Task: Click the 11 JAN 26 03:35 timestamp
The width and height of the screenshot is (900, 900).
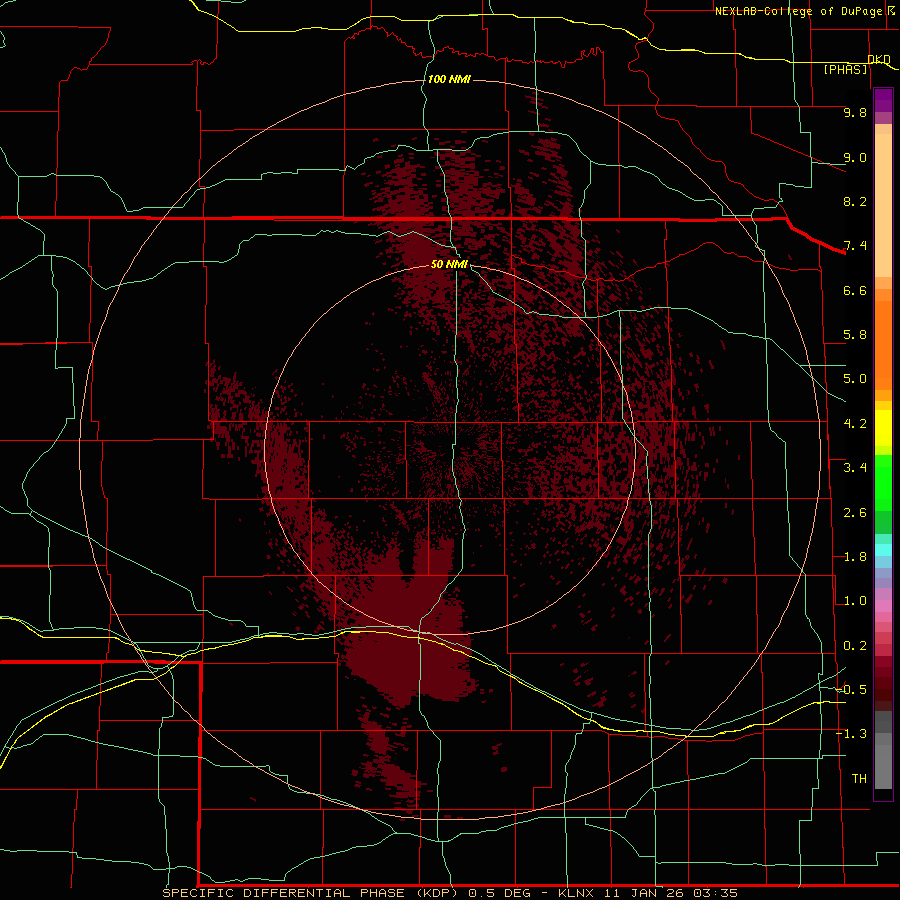Action: pyautogui.click(x=670, y=893)
